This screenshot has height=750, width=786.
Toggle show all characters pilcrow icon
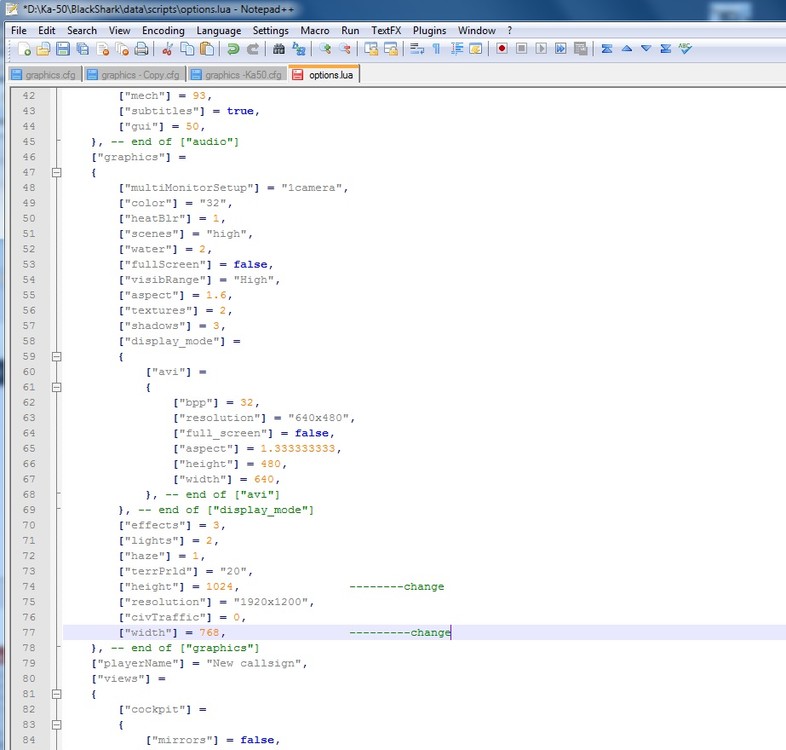436,48
